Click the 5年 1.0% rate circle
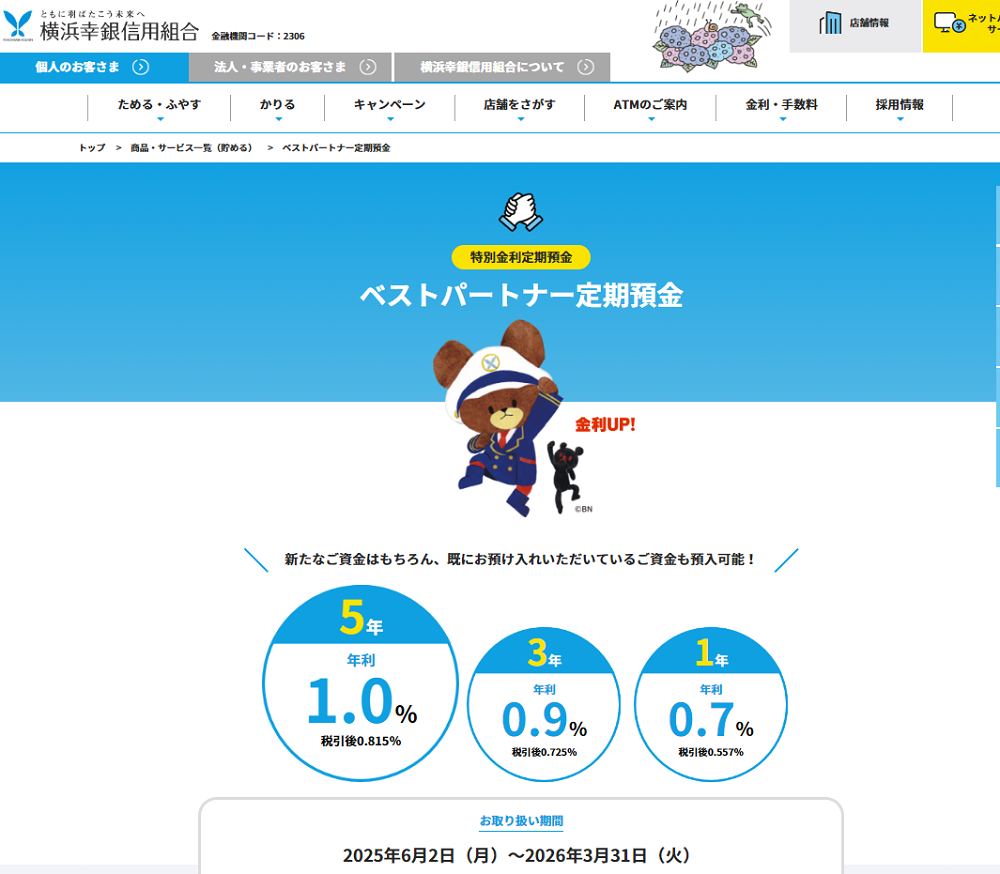 pyautogui.click(x=360, y=683)
